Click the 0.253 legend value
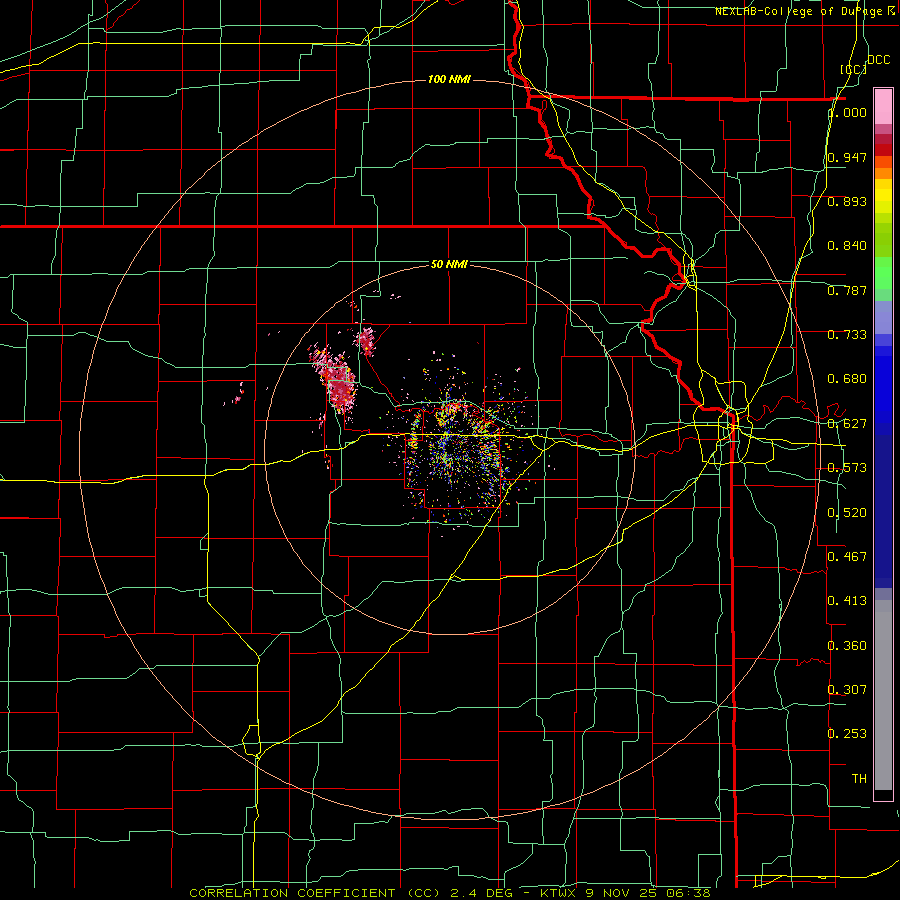 coord(847,734)
